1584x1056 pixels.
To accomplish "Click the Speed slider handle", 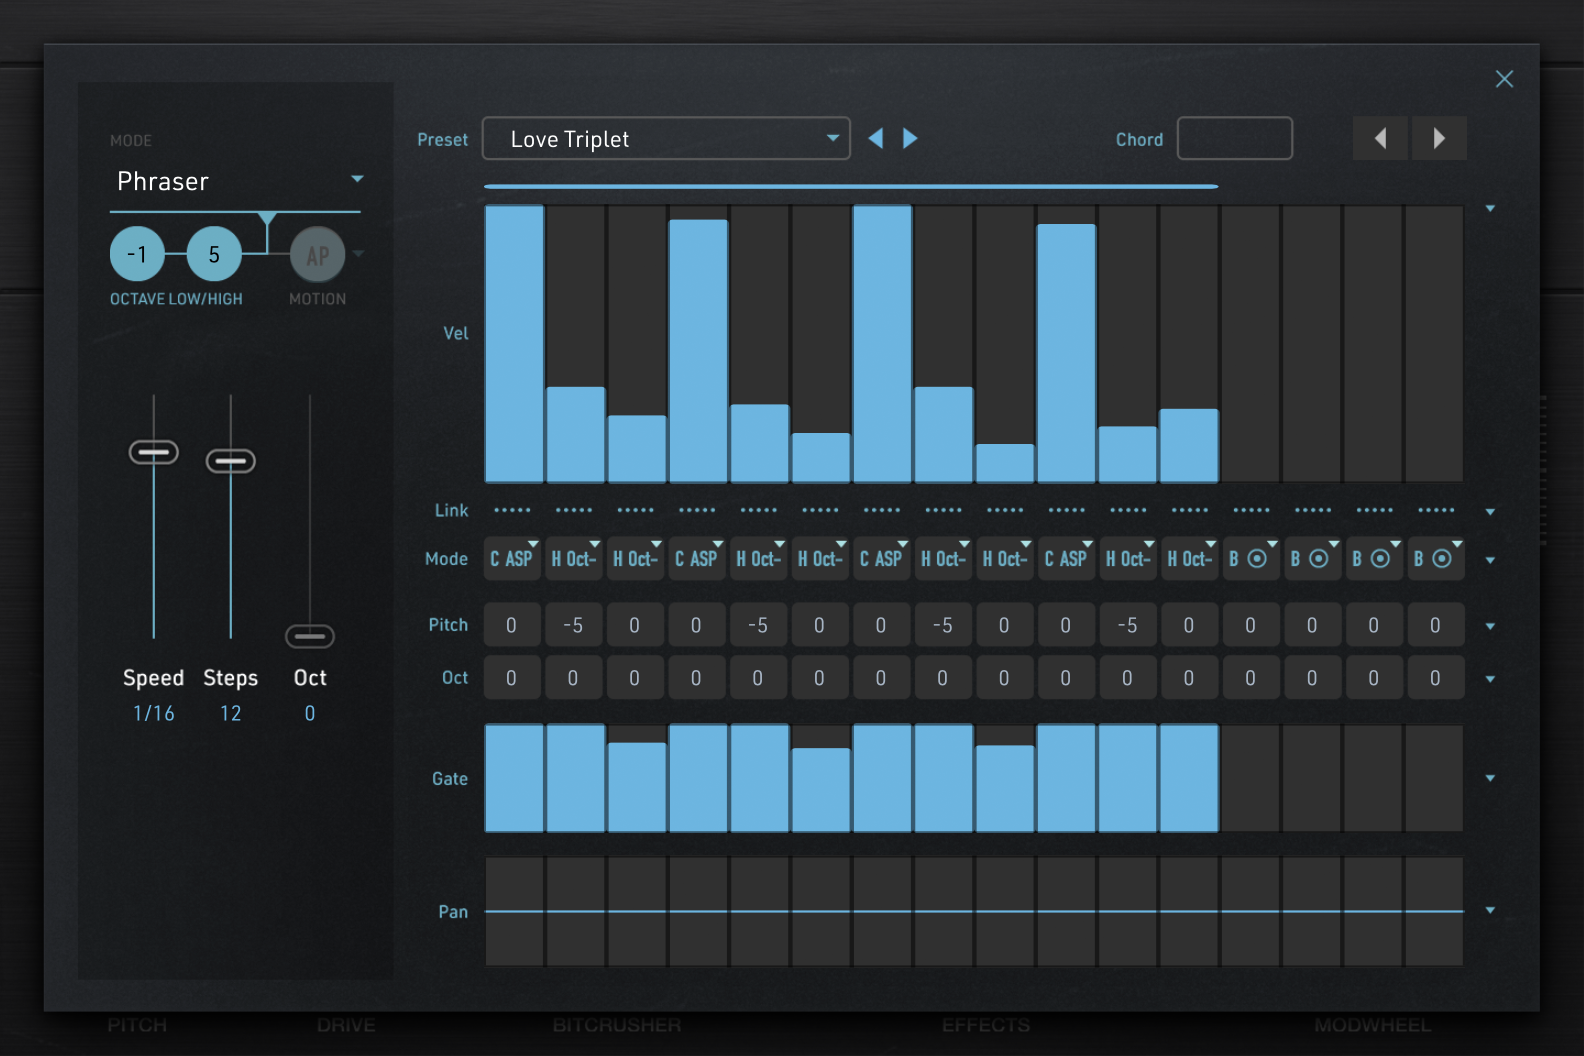I will pyautogui.click(x=154, y=453).
